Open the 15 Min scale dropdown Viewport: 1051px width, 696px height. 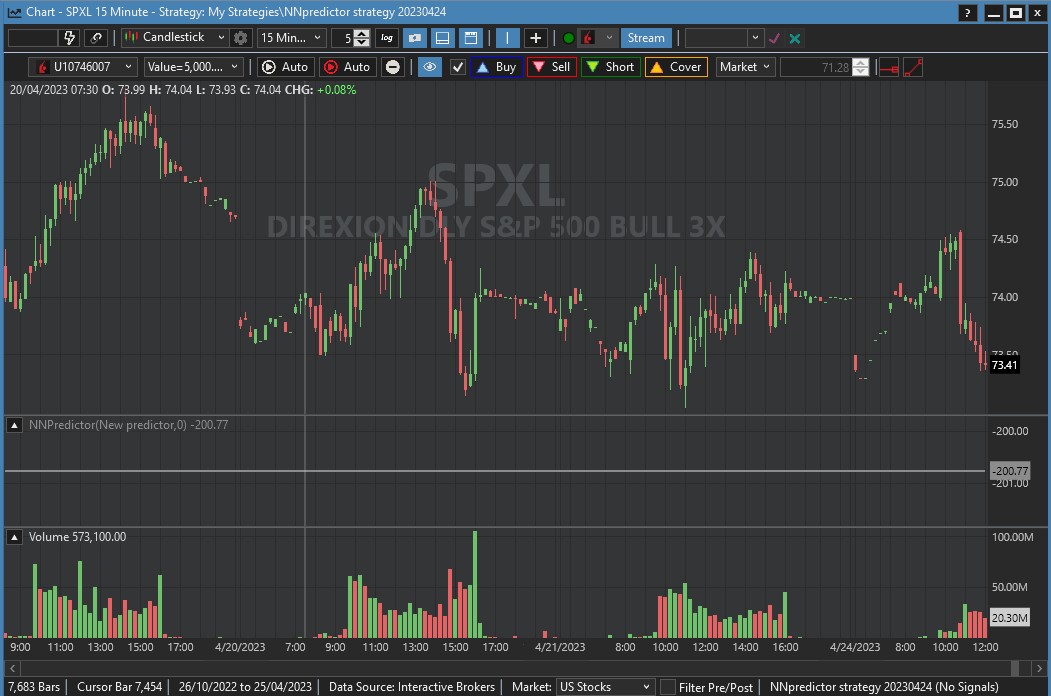292,38
